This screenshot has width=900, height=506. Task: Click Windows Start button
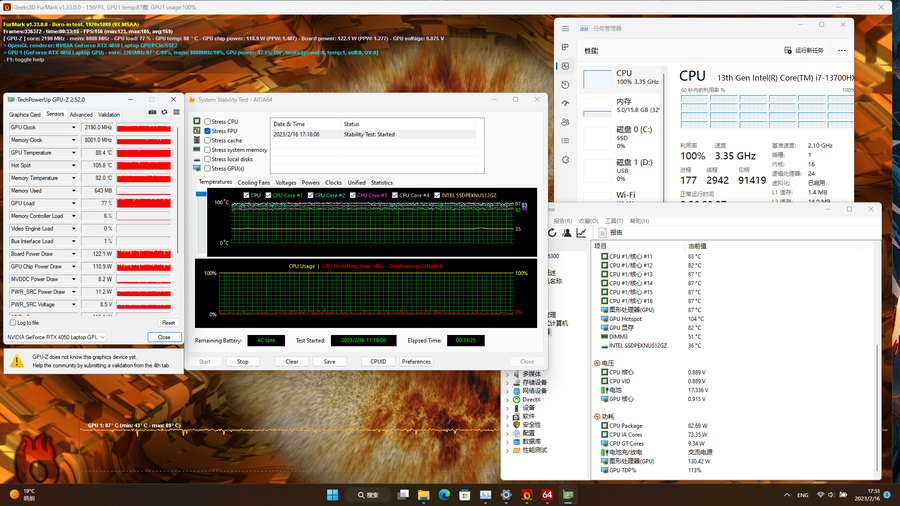[x=332, y=495]
